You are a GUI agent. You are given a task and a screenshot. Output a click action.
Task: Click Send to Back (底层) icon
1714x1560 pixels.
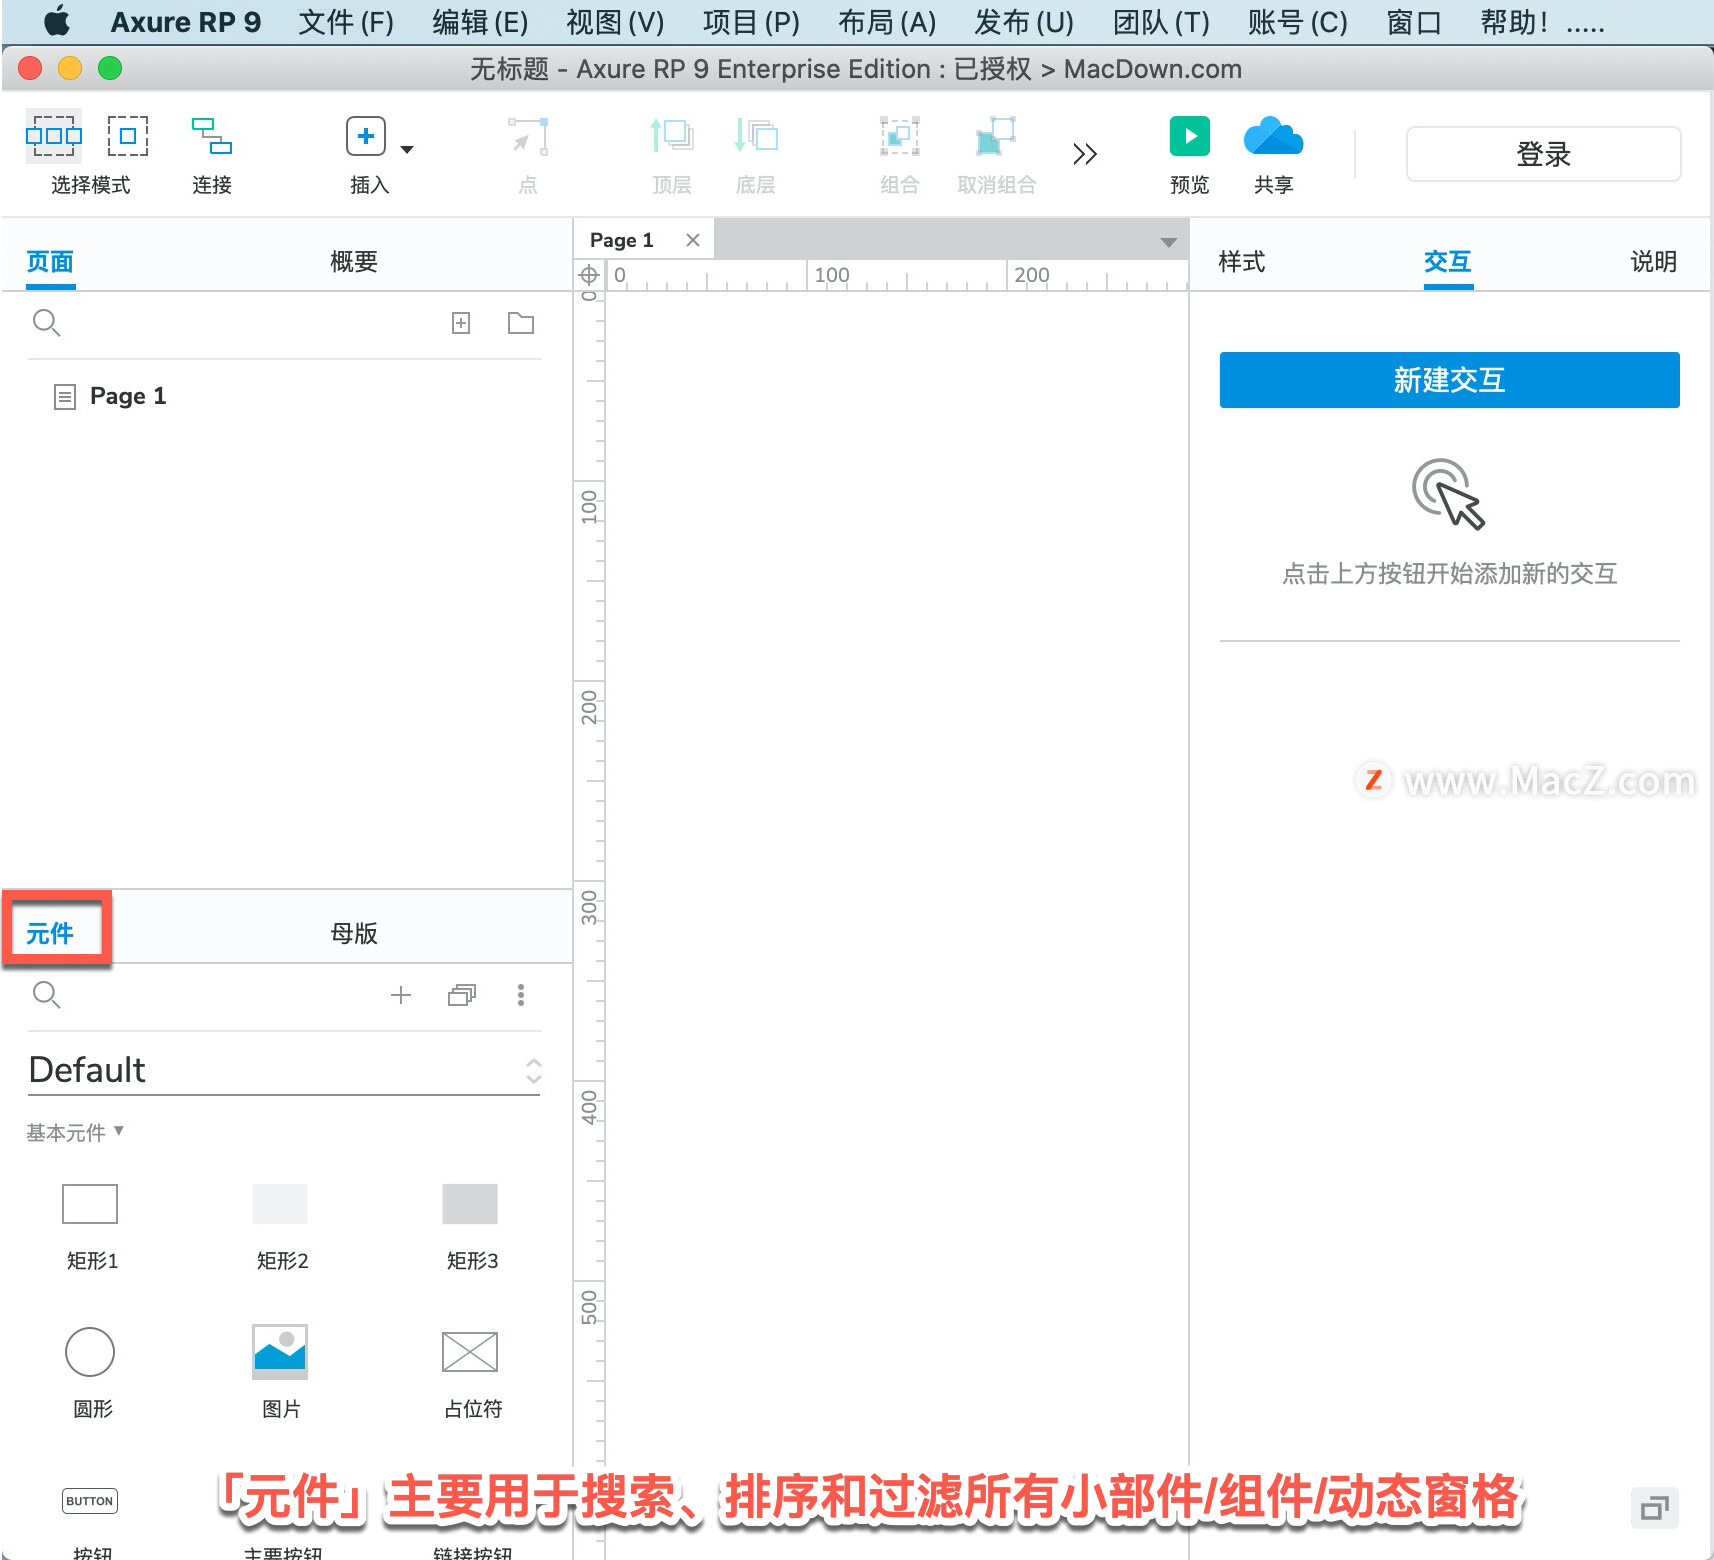coord(756,136)
